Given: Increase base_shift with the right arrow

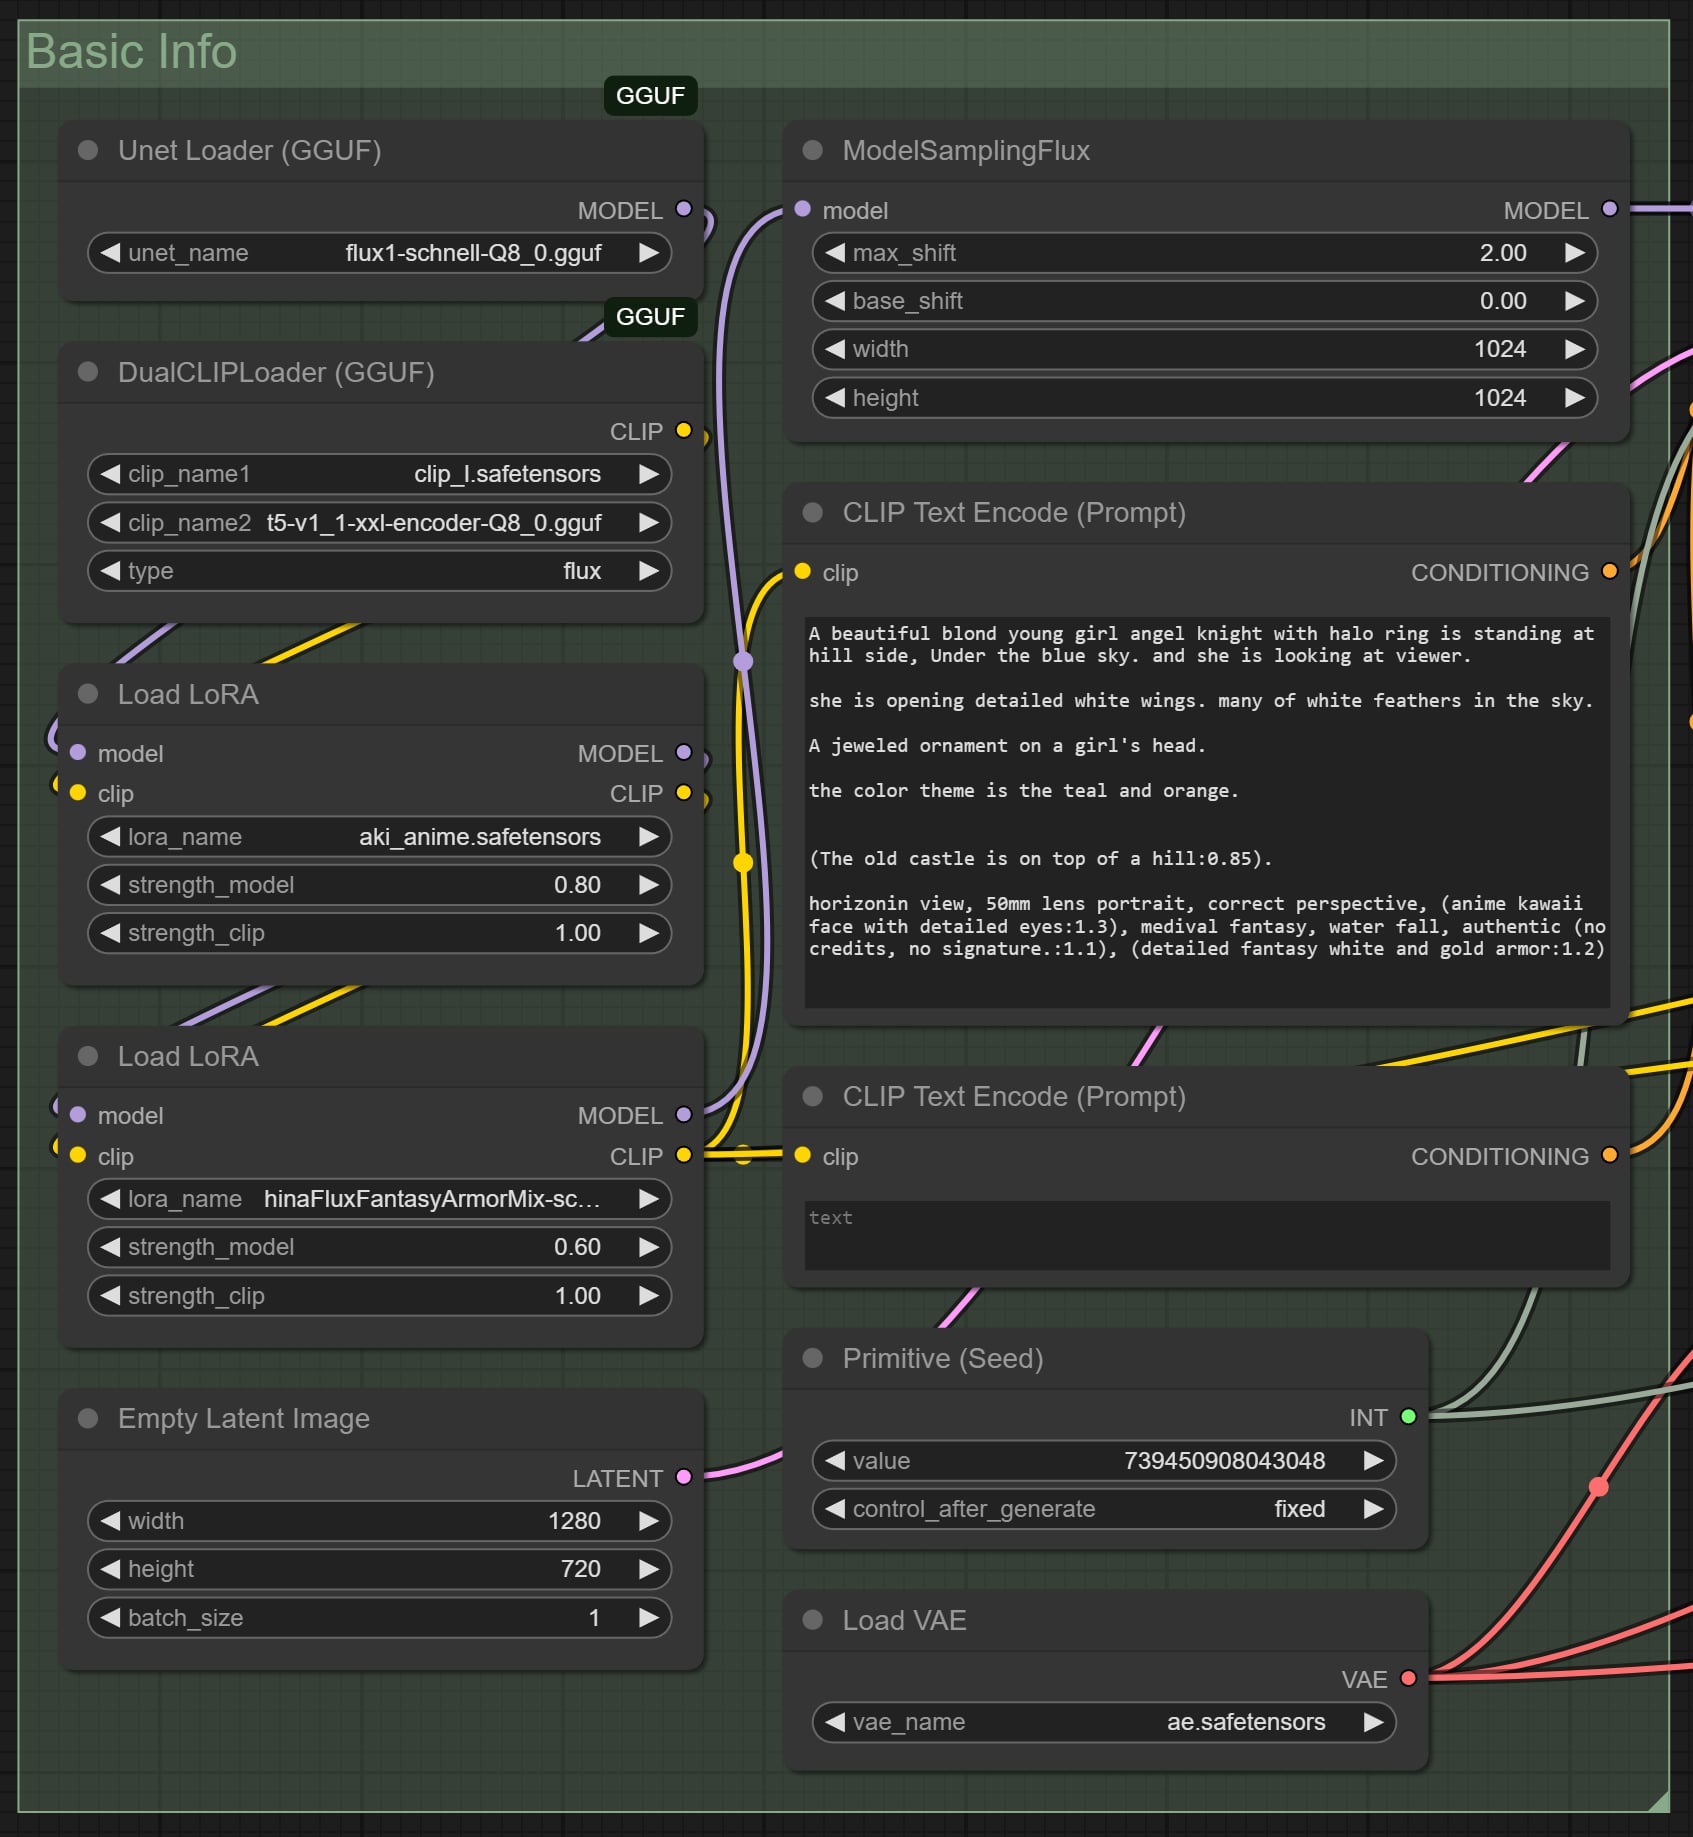Looking at the screenshot, I should tap(1575, 301).
